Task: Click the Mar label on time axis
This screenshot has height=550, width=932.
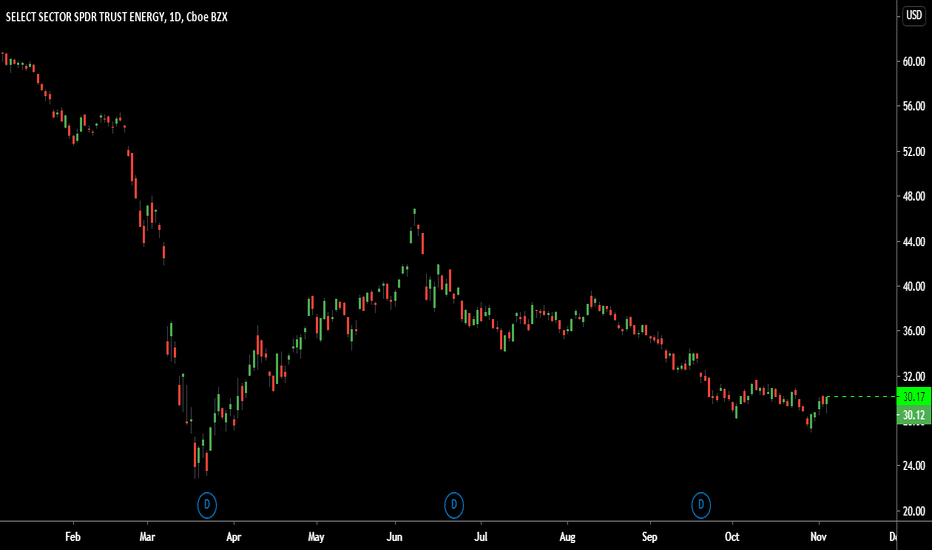Action: pos(147,537)
